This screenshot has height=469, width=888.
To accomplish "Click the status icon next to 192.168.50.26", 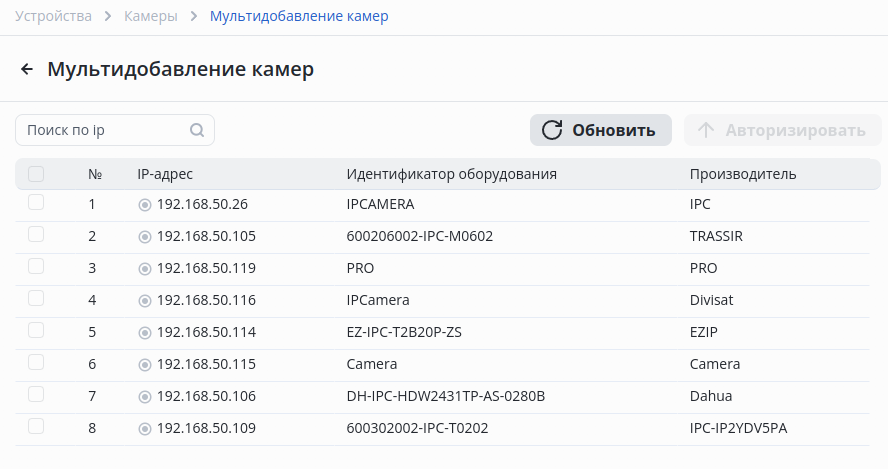I will pyautogui.click(x=145, y=205).
